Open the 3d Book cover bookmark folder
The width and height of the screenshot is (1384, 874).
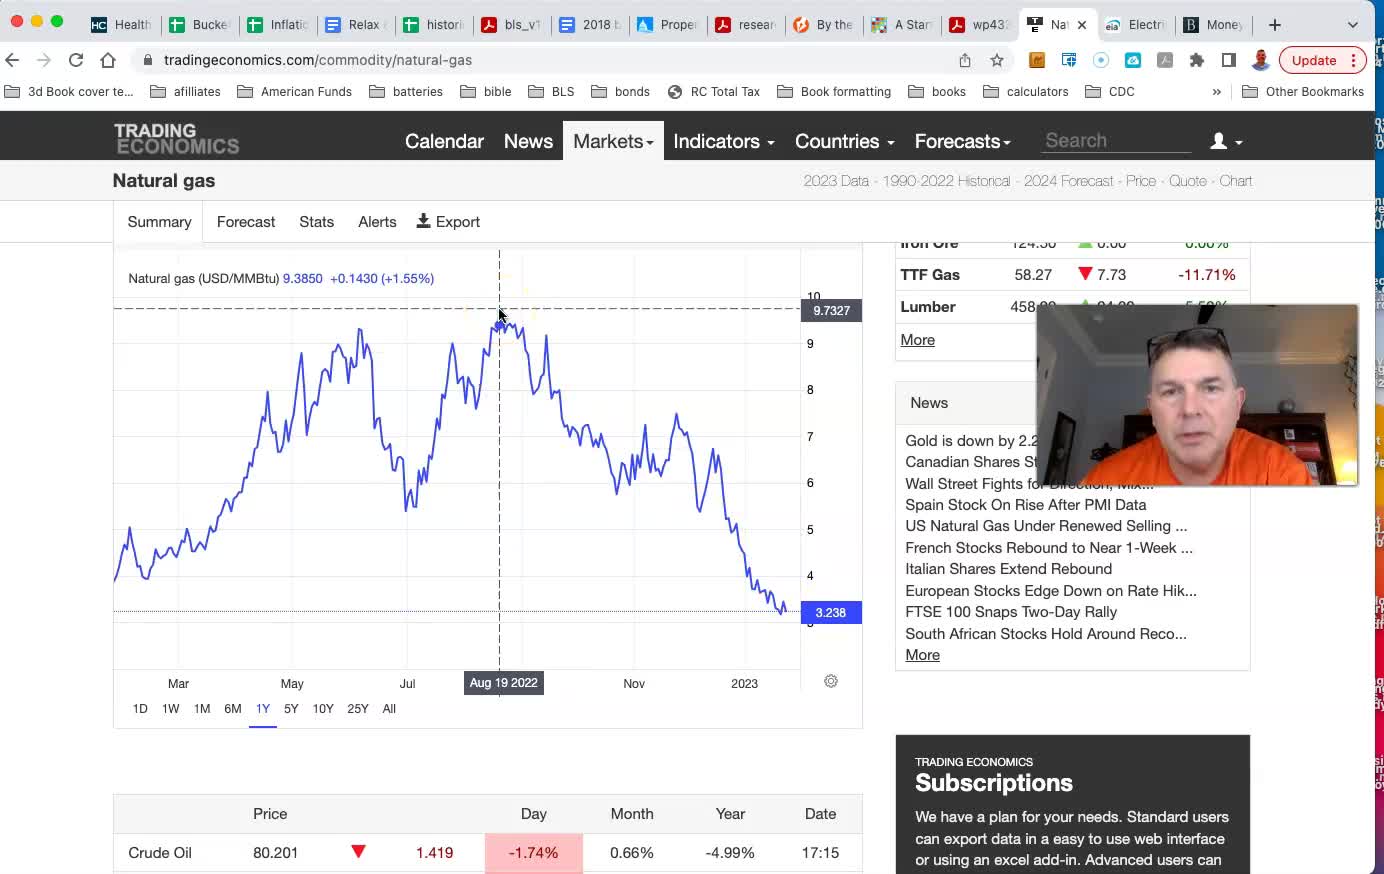[69, 91]
